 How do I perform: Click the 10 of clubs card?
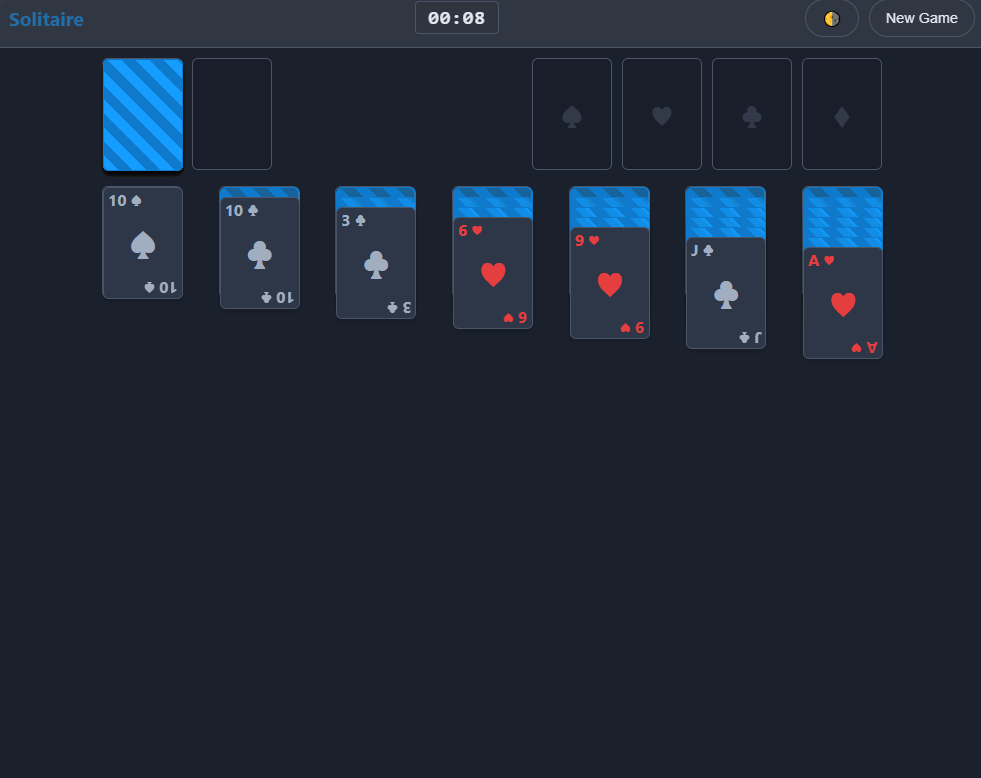click(260, 254)
